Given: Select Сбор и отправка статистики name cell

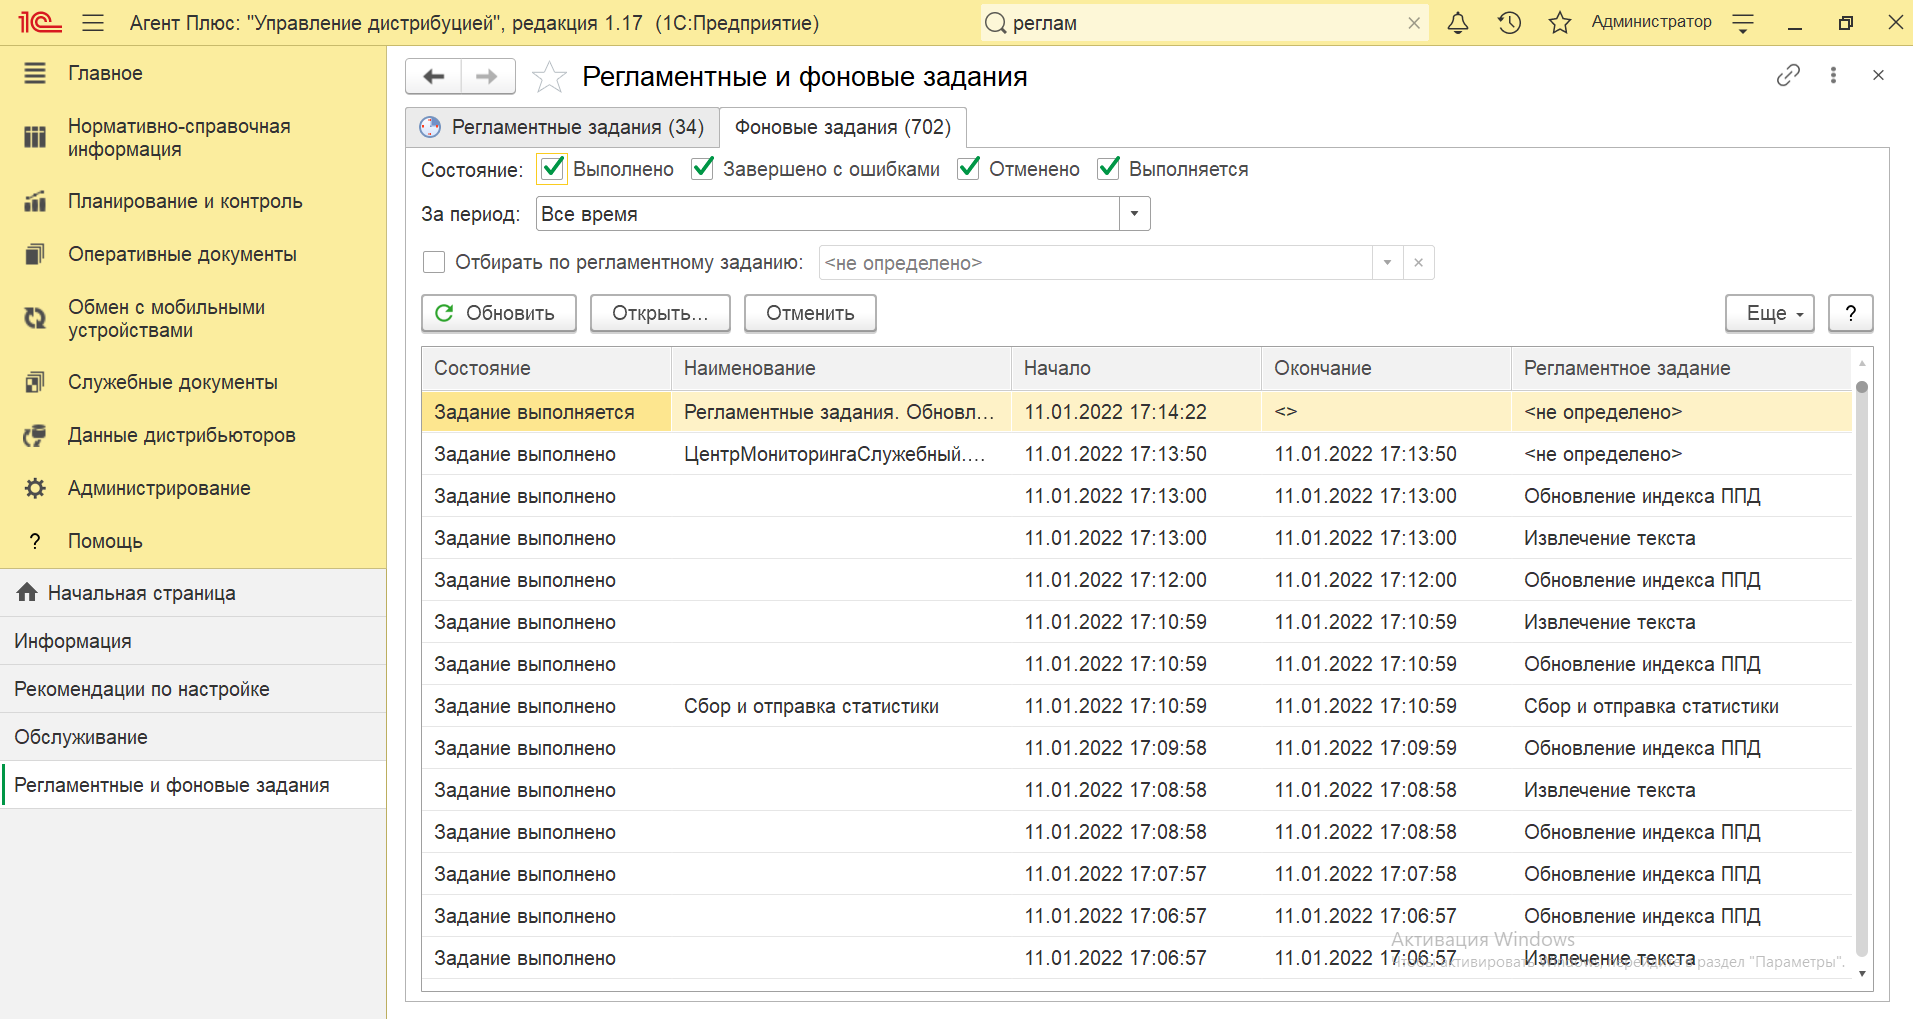Looking at the screenshot, I should coord(841,706).
